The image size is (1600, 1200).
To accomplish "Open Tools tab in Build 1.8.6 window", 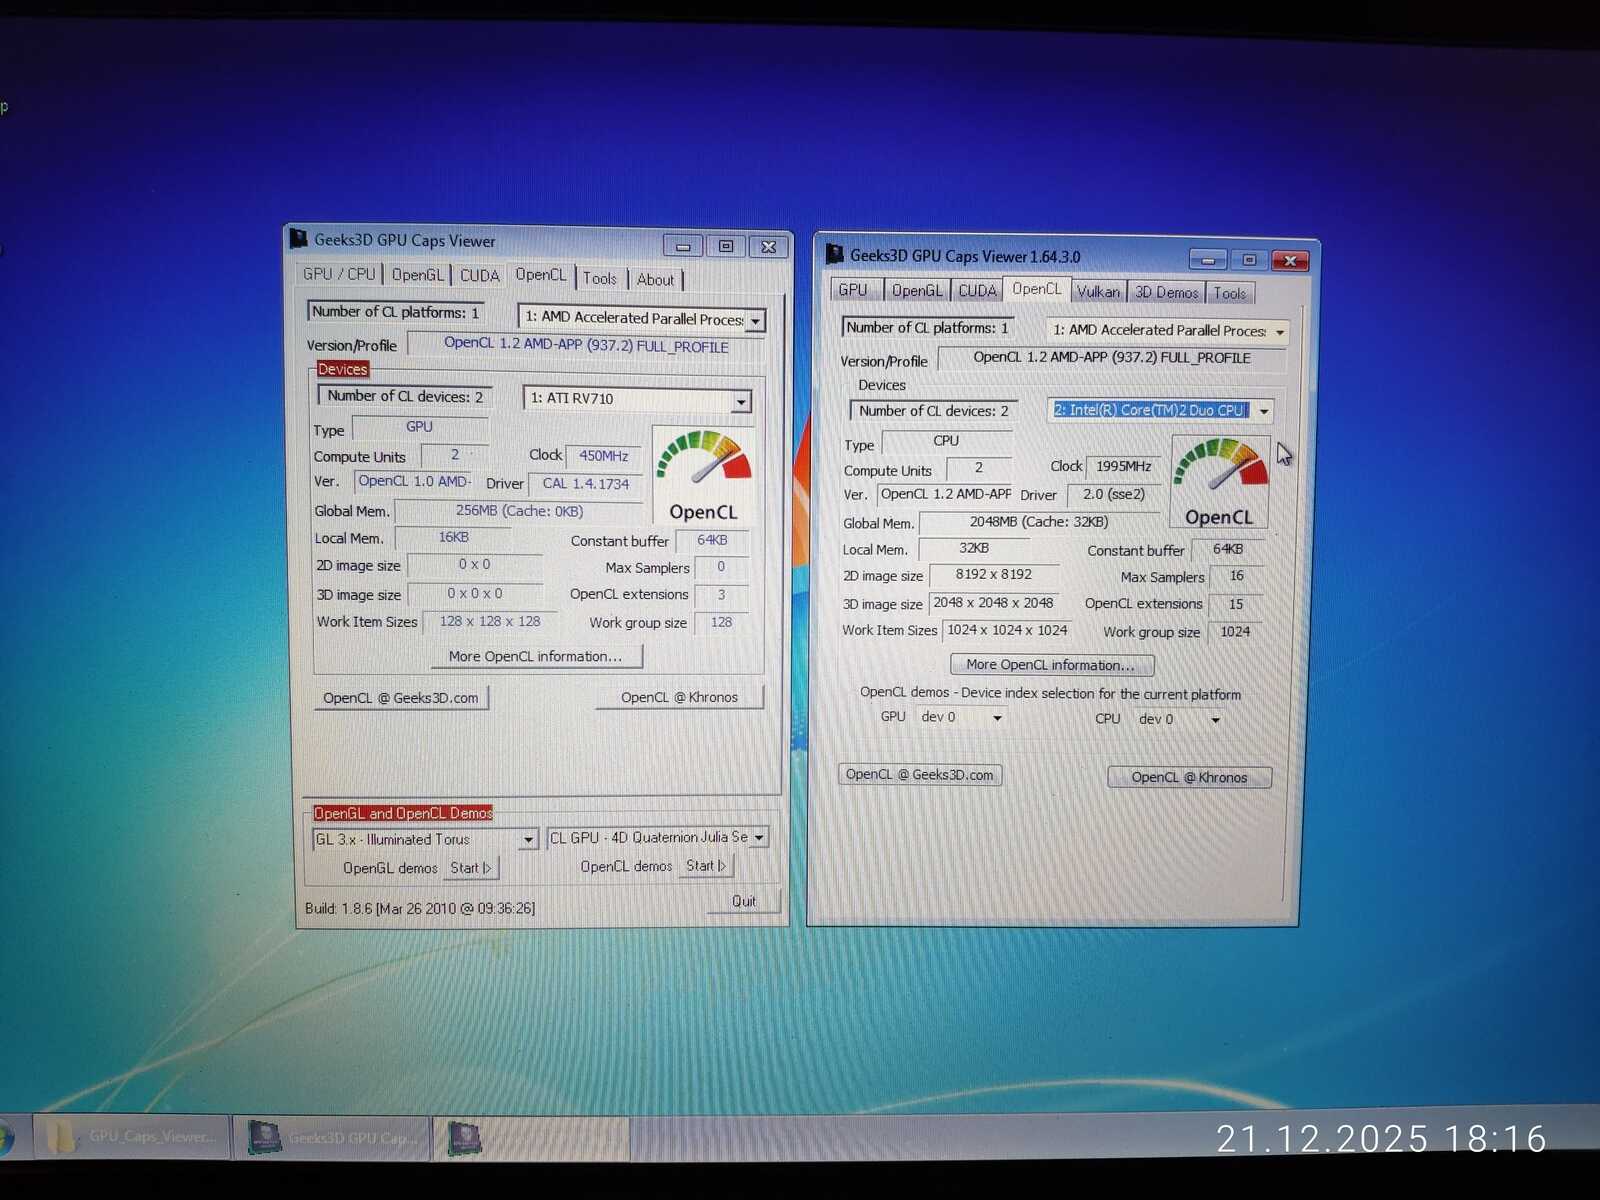I will click(x=600, y=279).
